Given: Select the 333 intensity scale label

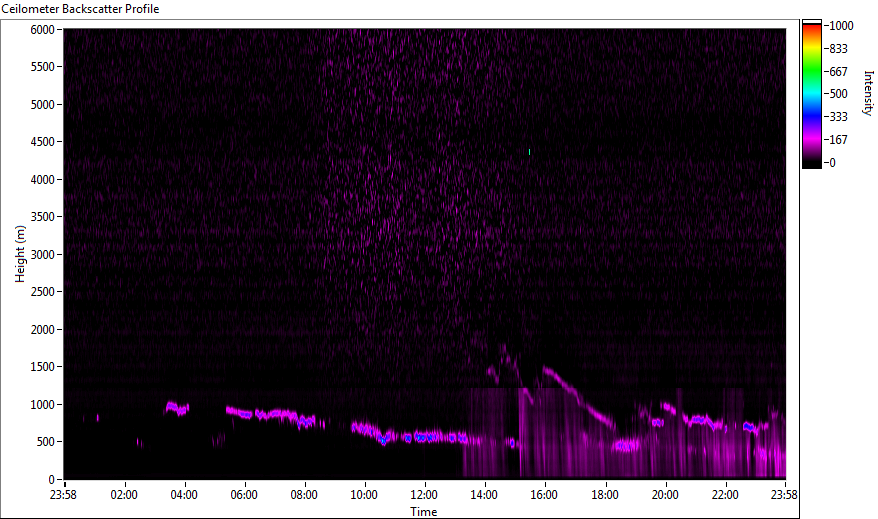Looking at the screenshot, I should [x=838, y=117].
